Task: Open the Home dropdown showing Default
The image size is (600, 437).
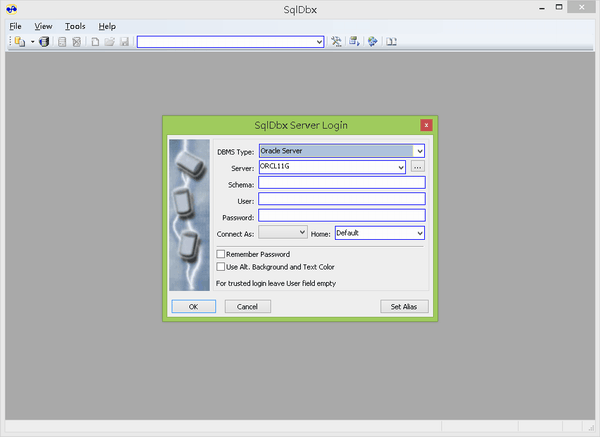Action: coord(419,233)
